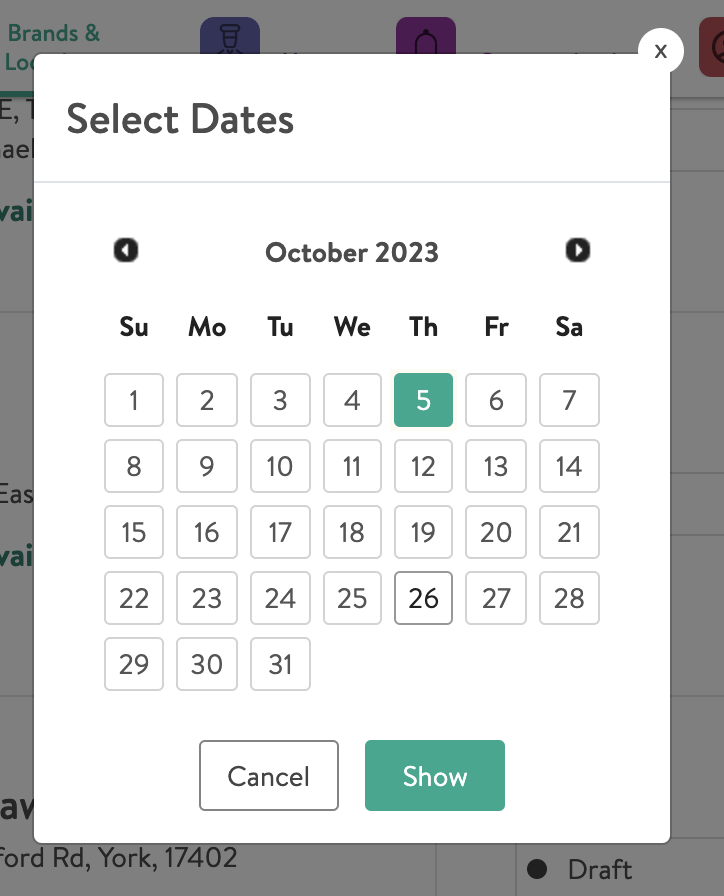Close the Select Dates dialog
This screenshot has height=896, width=724.
pos(660,51)
